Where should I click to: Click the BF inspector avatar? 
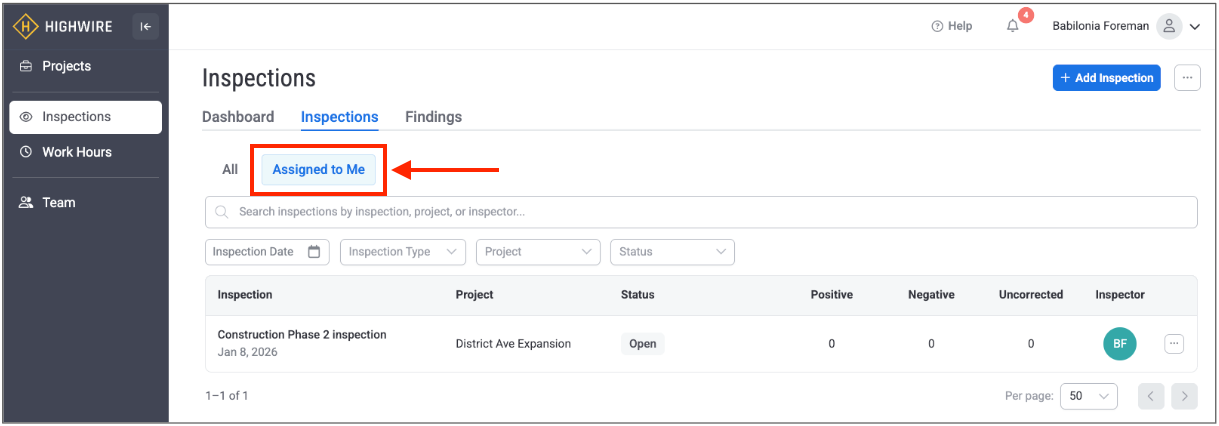[1120, 344]
